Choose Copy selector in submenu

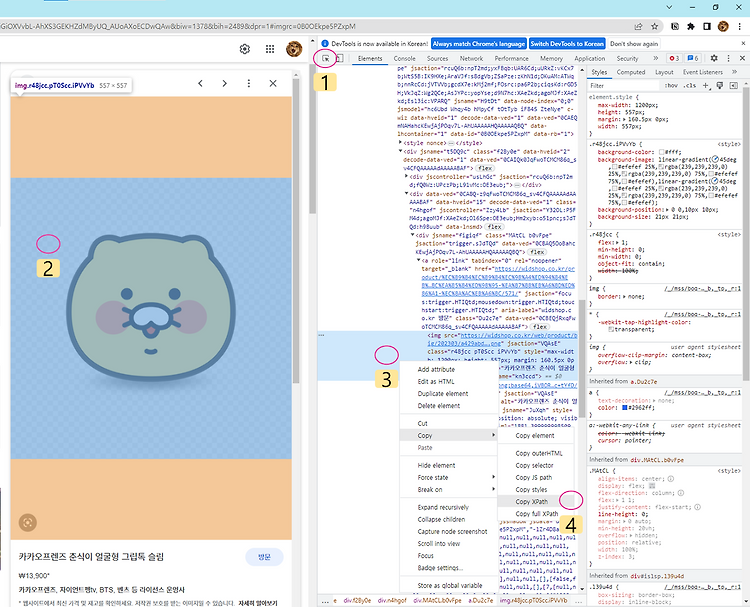click(x=535, y=465)
